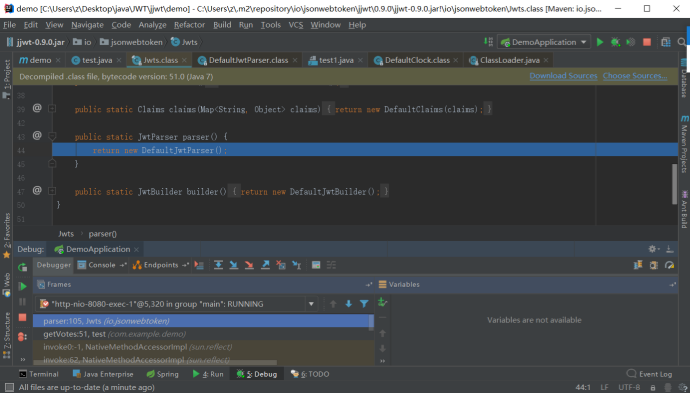
Task: Stop the debug session from the debug sidebar
Action: click(22, 317)
